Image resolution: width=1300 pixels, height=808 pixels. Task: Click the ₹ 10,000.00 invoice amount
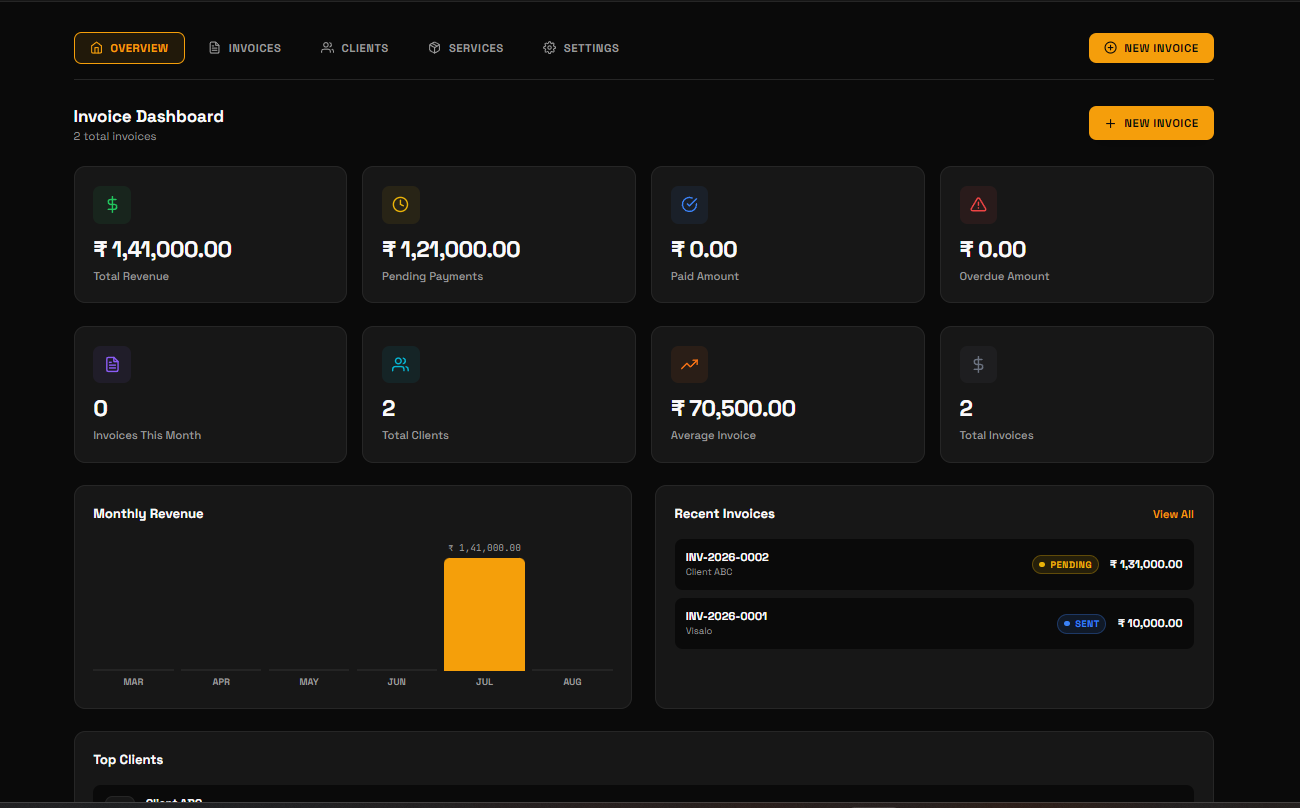[x=1150, y=624]
